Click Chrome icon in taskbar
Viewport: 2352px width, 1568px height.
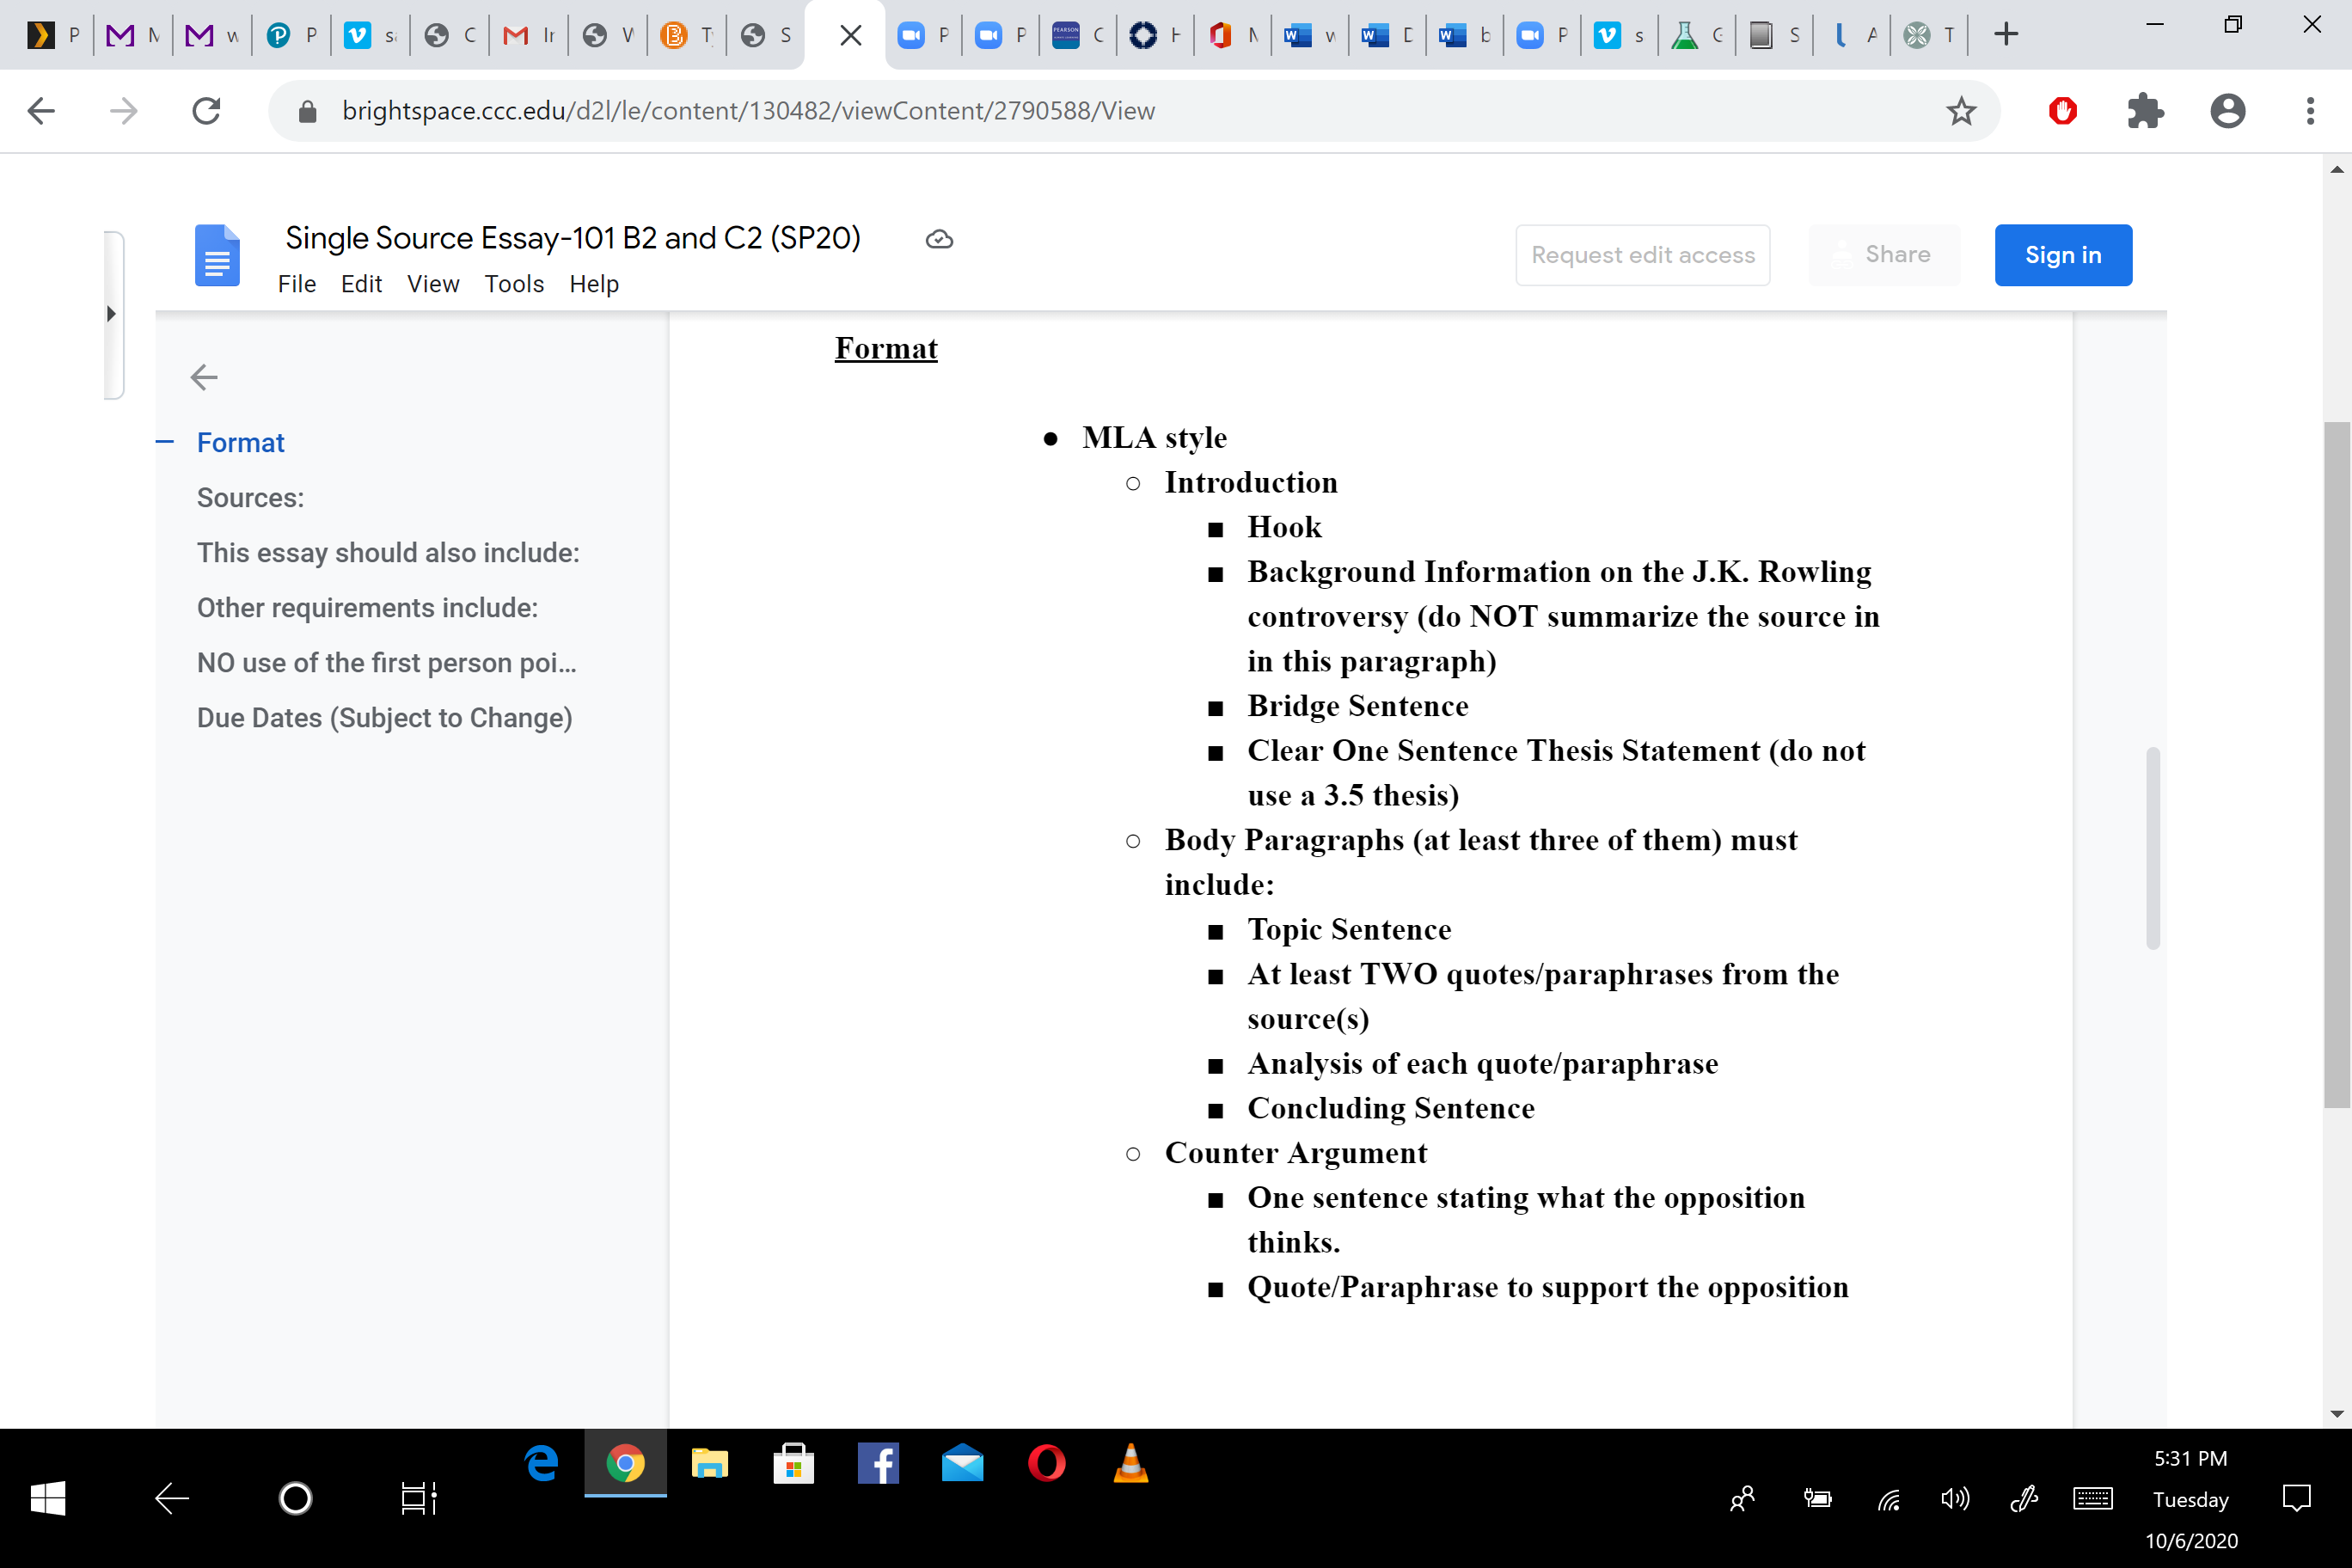click(625, 1464)
